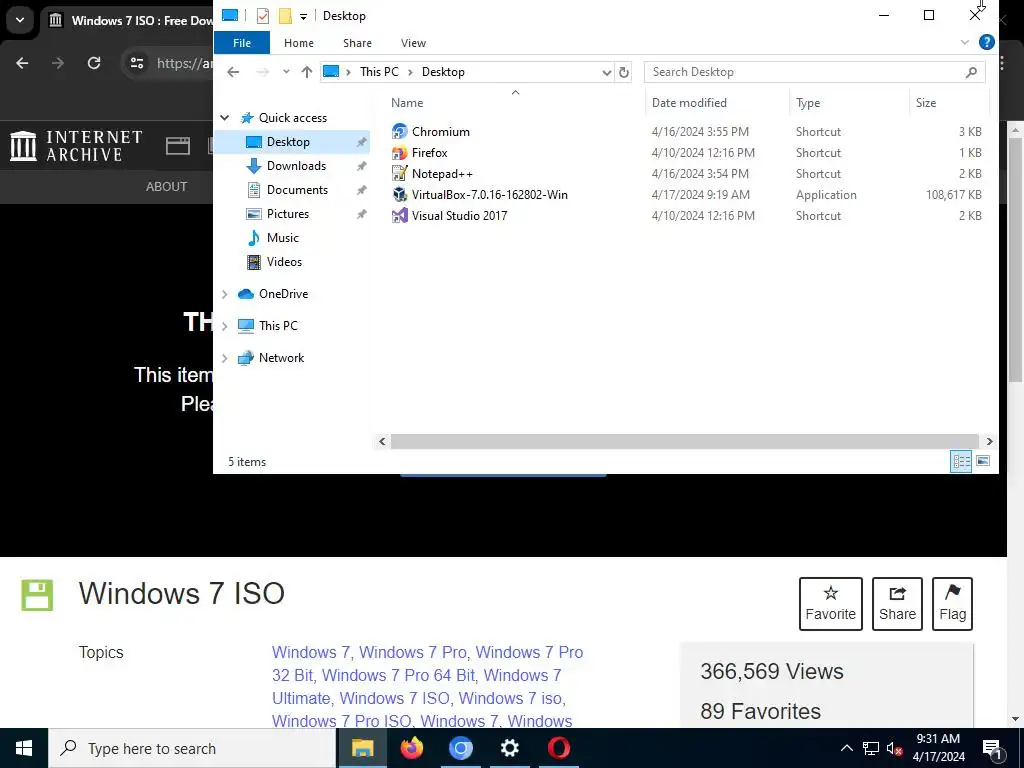This screenshot has width=1024, height=768.
Task: Open the Chromium shortcut icon in file list
Action: [x=399, y=131]
